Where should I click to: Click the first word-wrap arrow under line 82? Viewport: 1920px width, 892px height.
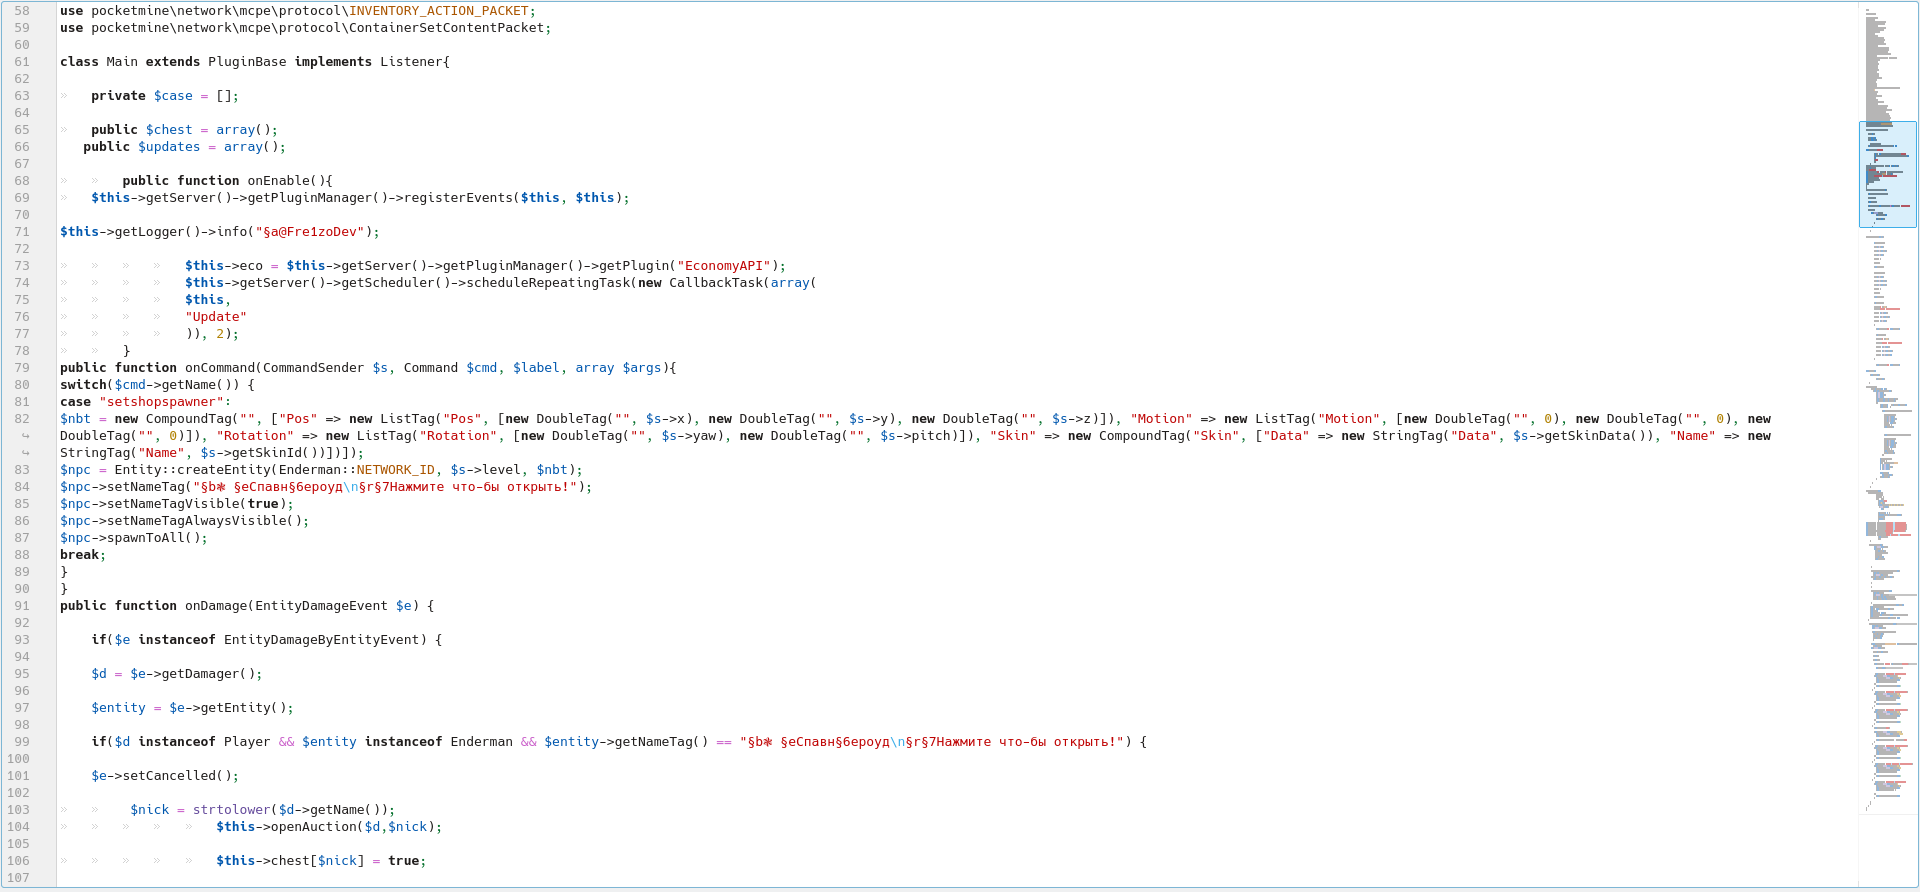pyautogui.click(x=26, y=436)
